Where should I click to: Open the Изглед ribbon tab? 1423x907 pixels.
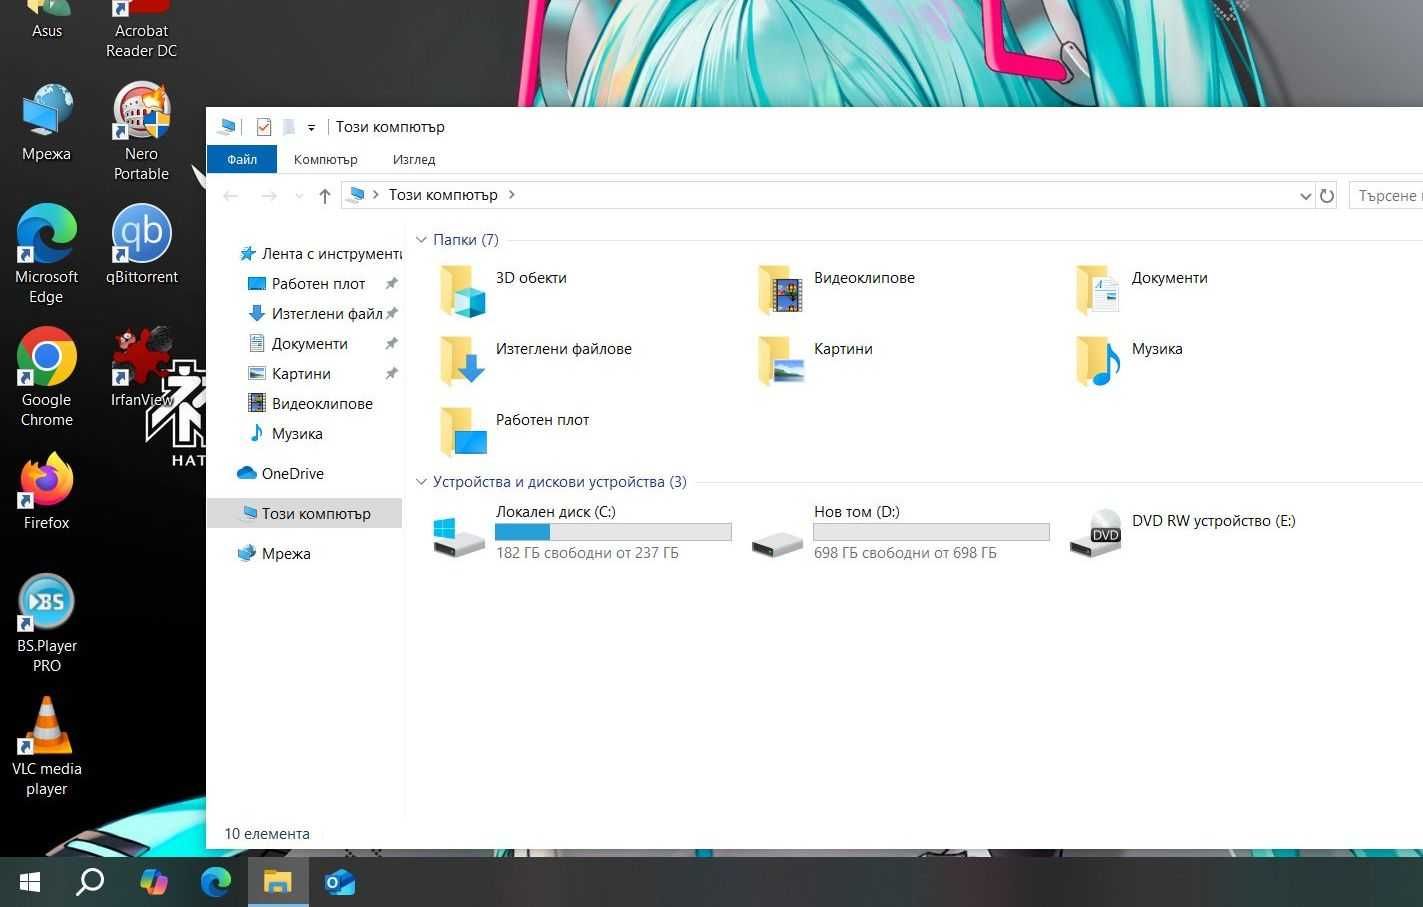pos(414,160)
